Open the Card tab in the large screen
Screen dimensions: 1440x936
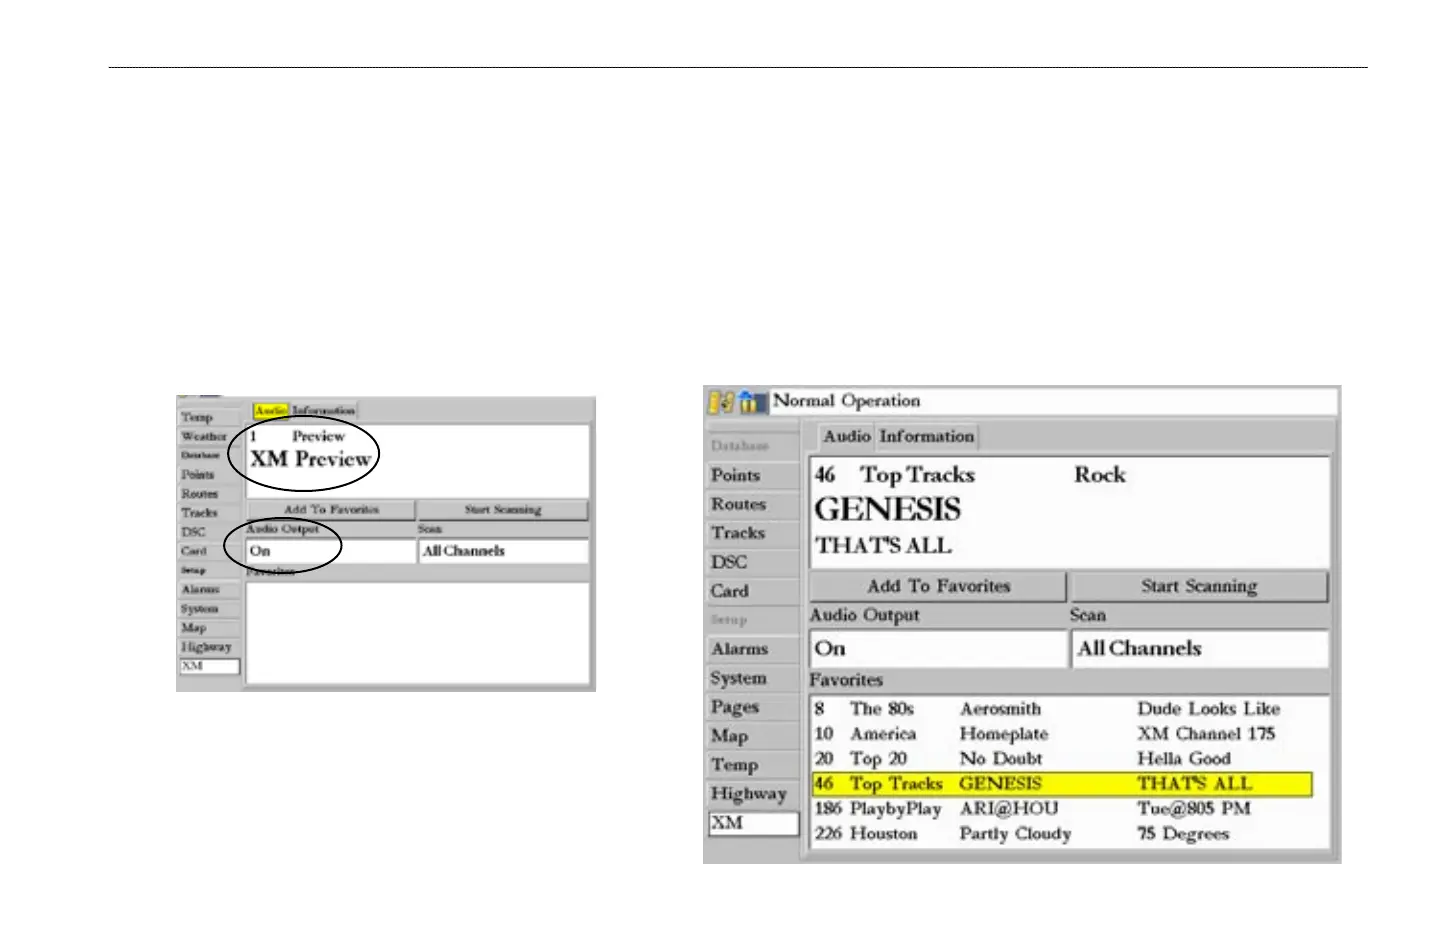[x=754, y=592]
